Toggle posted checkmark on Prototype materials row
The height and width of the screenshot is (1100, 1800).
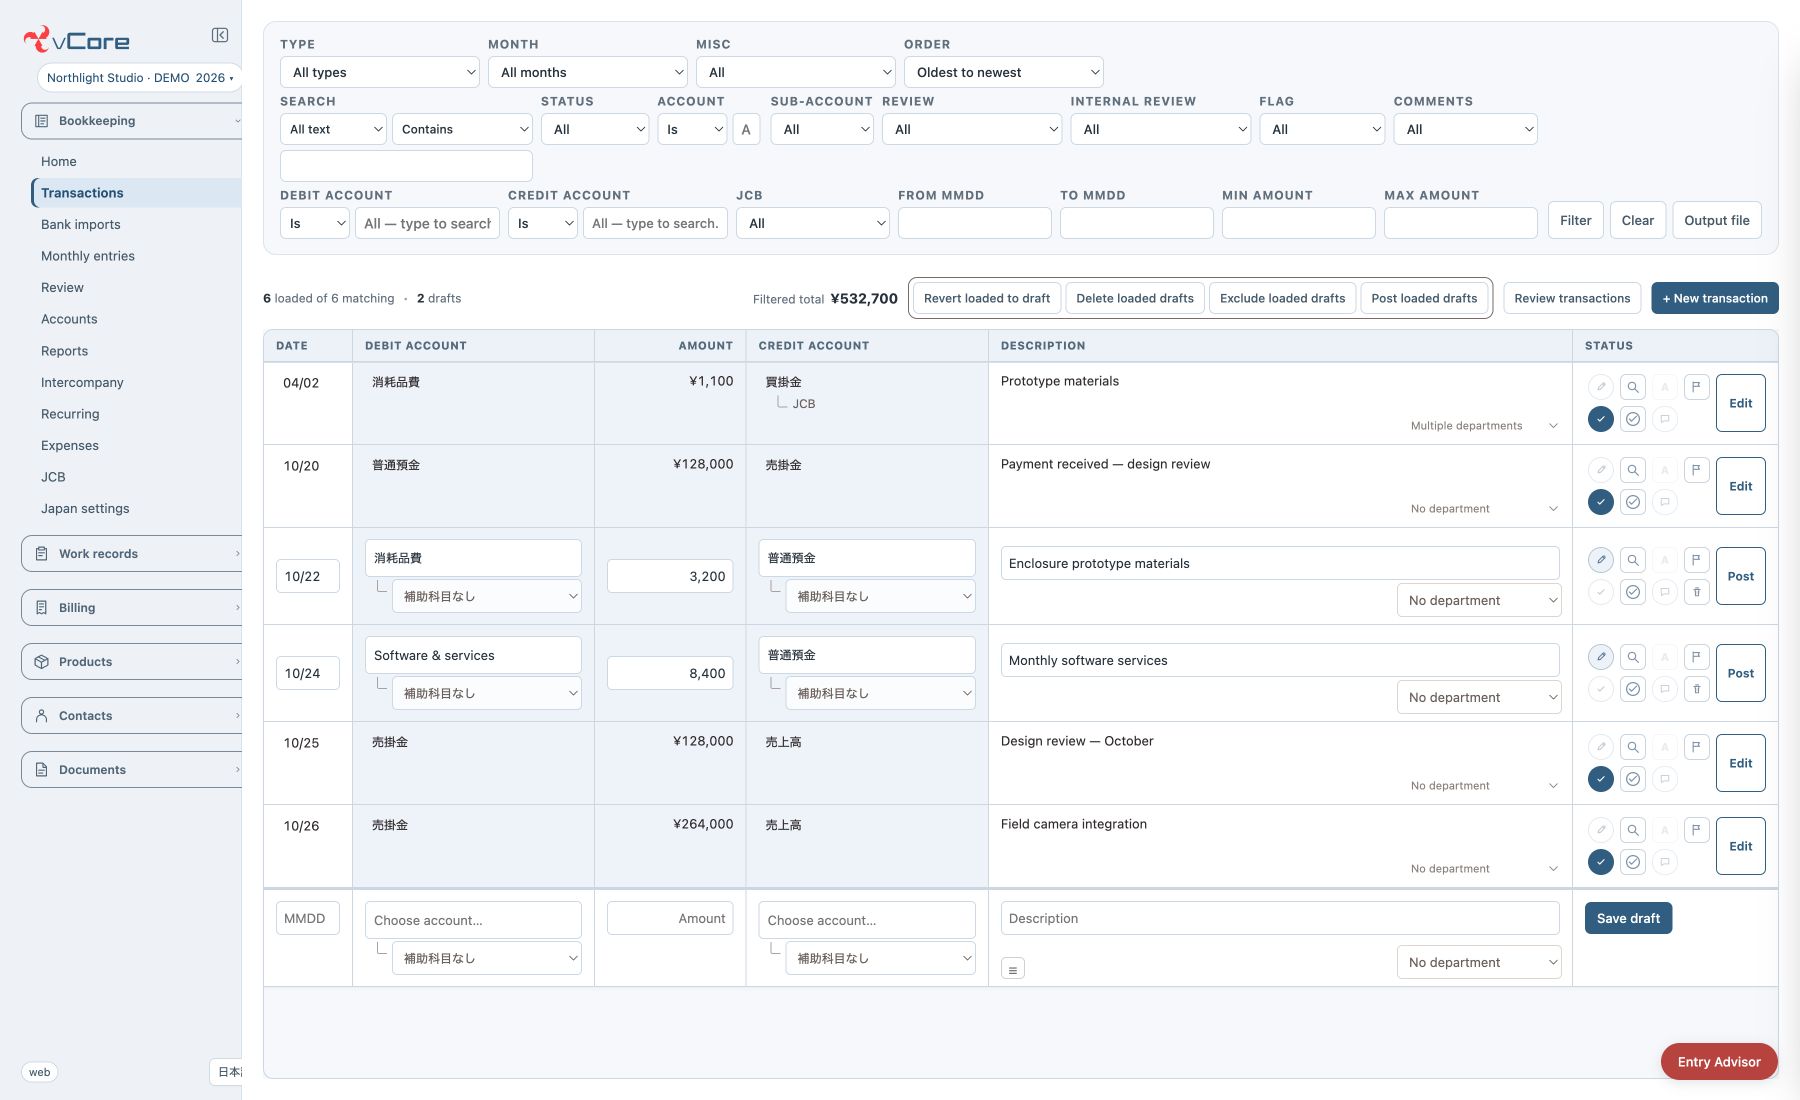coord(1600,419)
